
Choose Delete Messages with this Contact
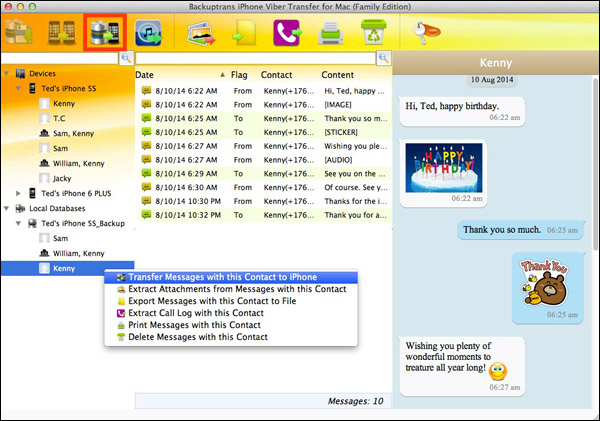coord(231,337)
